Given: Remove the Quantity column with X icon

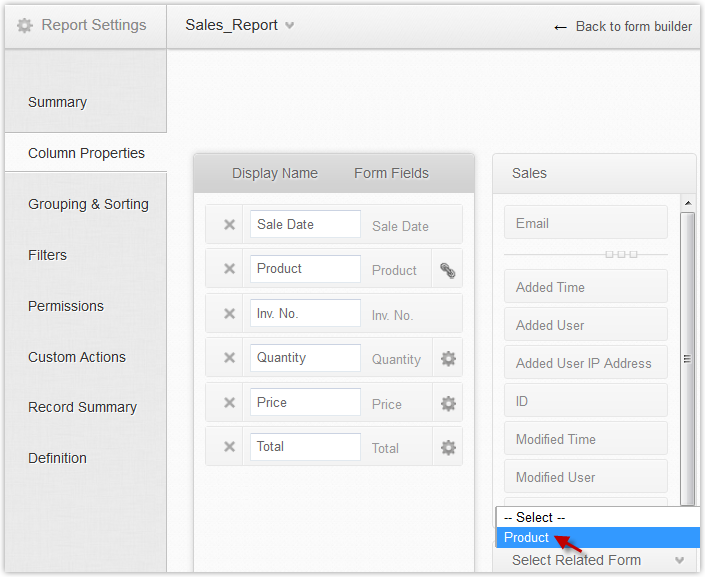Looking at the screenshot, I should (229, 358).
